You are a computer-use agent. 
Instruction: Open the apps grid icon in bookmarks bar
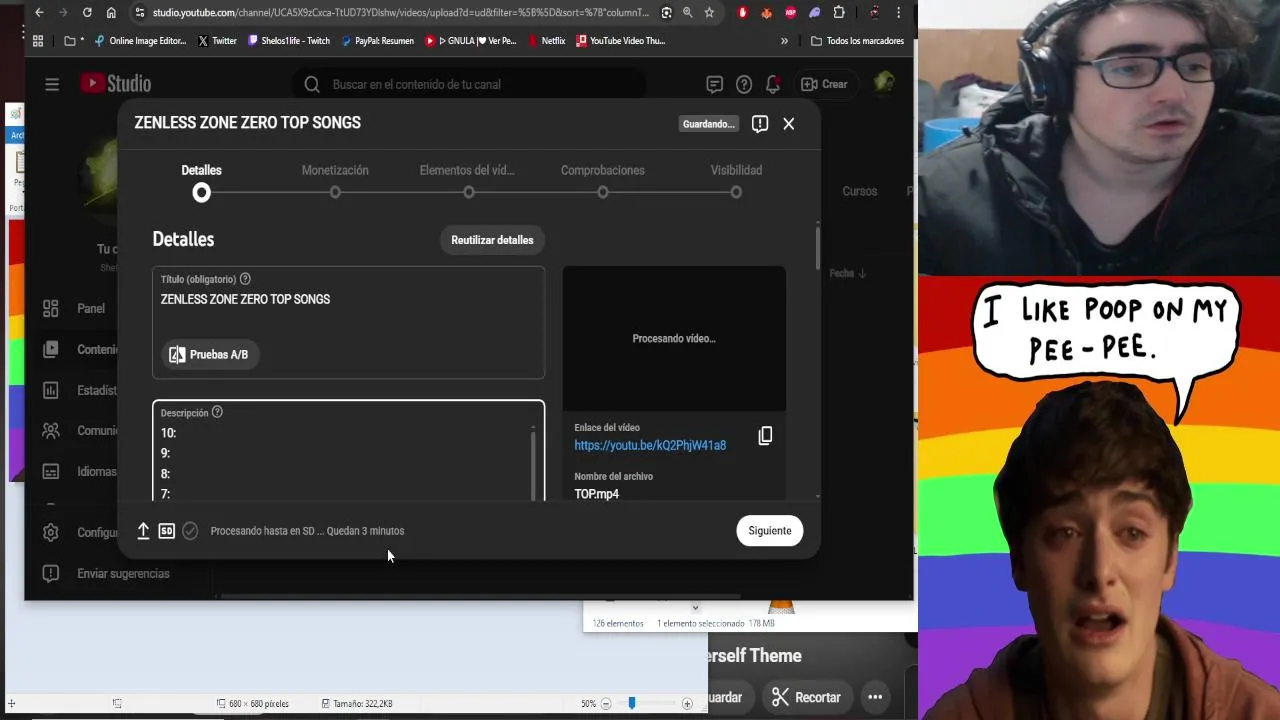pos(38,41)
